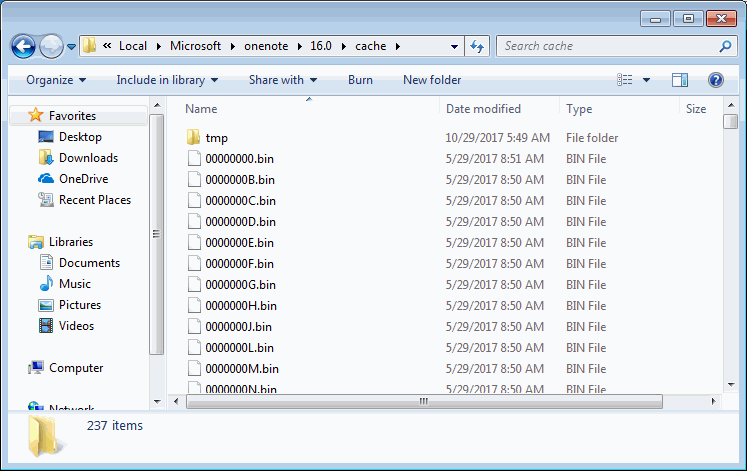Screen dimensions: 747x471
Task: Open the Help question mark icon
Action: 716,80
